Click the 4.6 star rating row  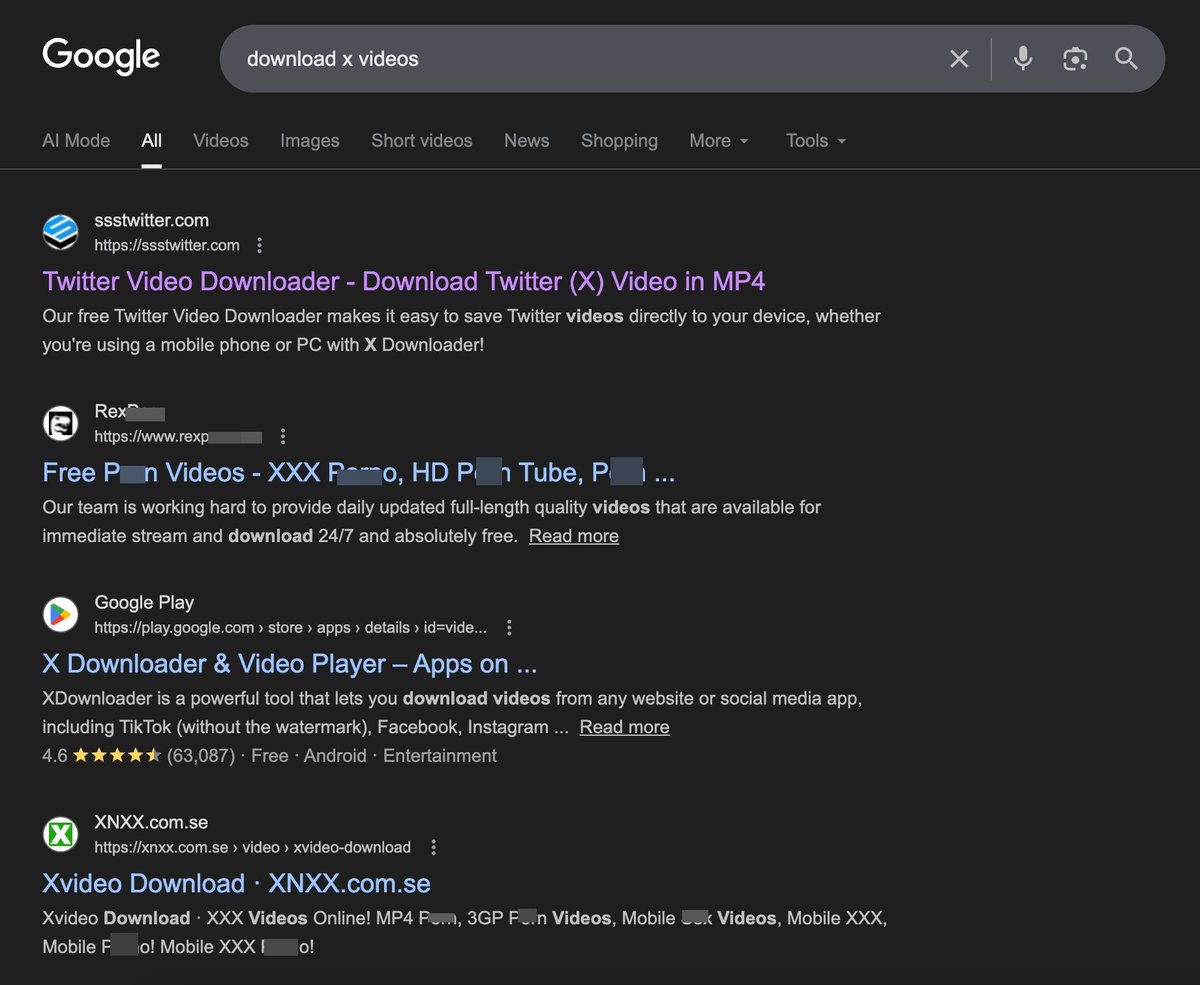tap(269, 756)
